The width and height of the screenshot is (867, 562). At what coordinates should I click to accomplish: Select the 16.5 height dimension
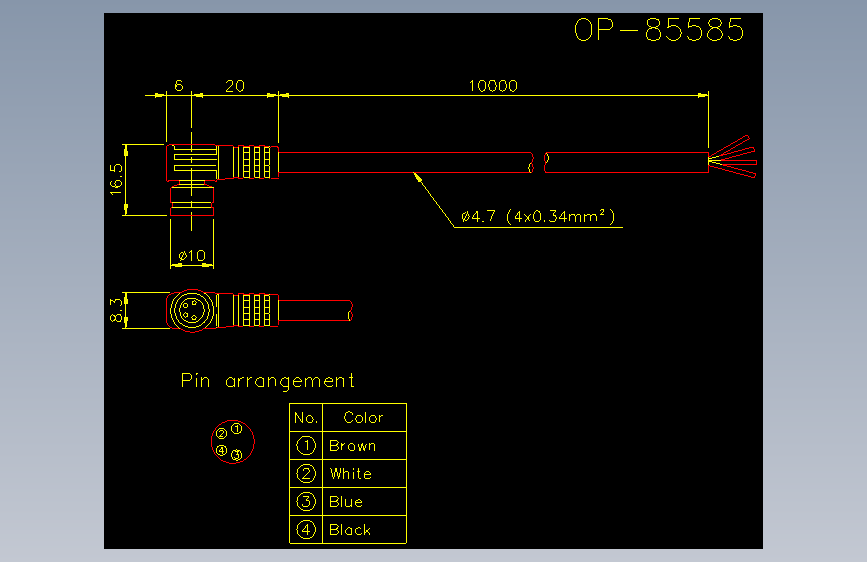116,179
